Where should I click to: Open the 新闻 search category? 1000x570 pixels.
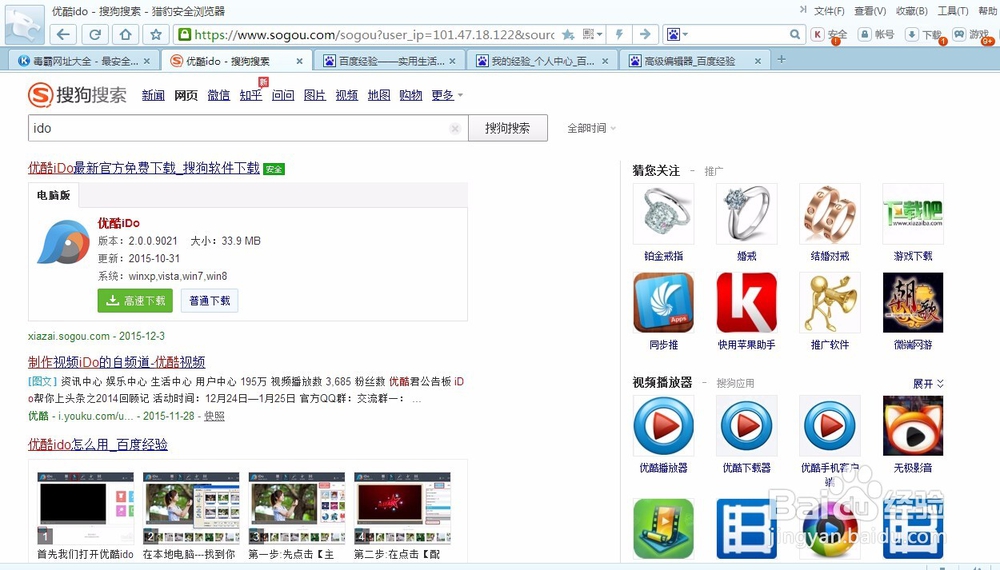point(153,95)
